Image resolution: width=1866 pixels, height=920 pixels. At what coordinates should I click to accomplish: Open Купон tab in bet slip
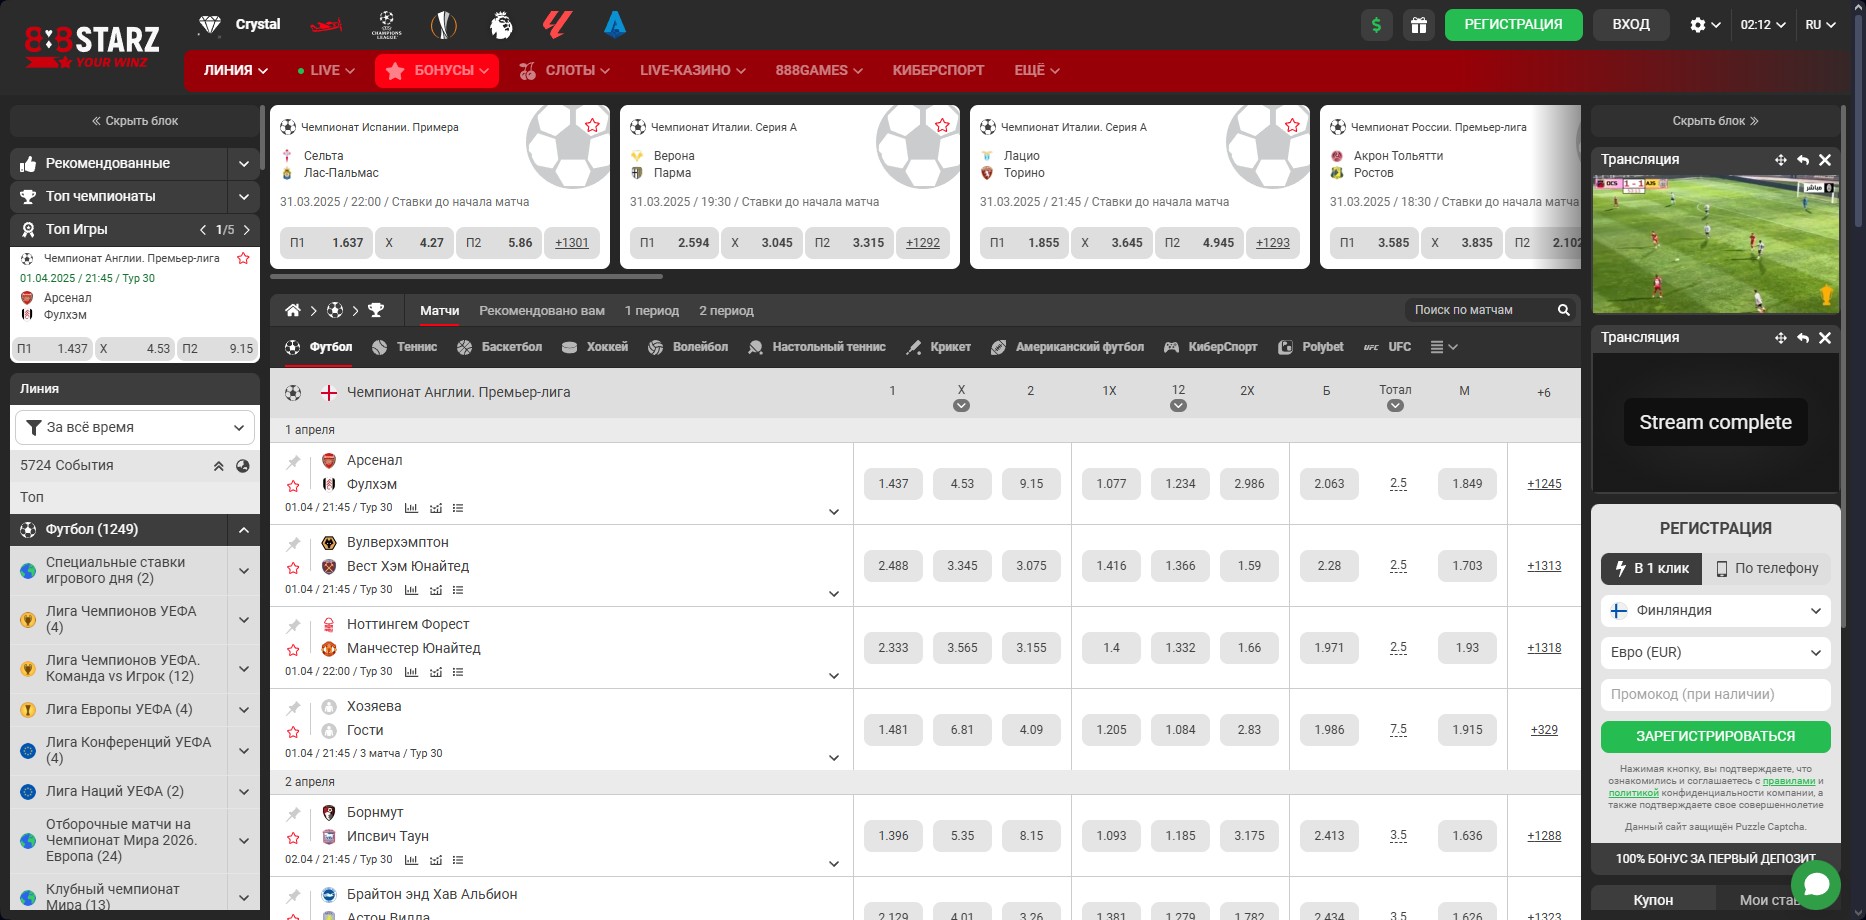[1653, 900]
